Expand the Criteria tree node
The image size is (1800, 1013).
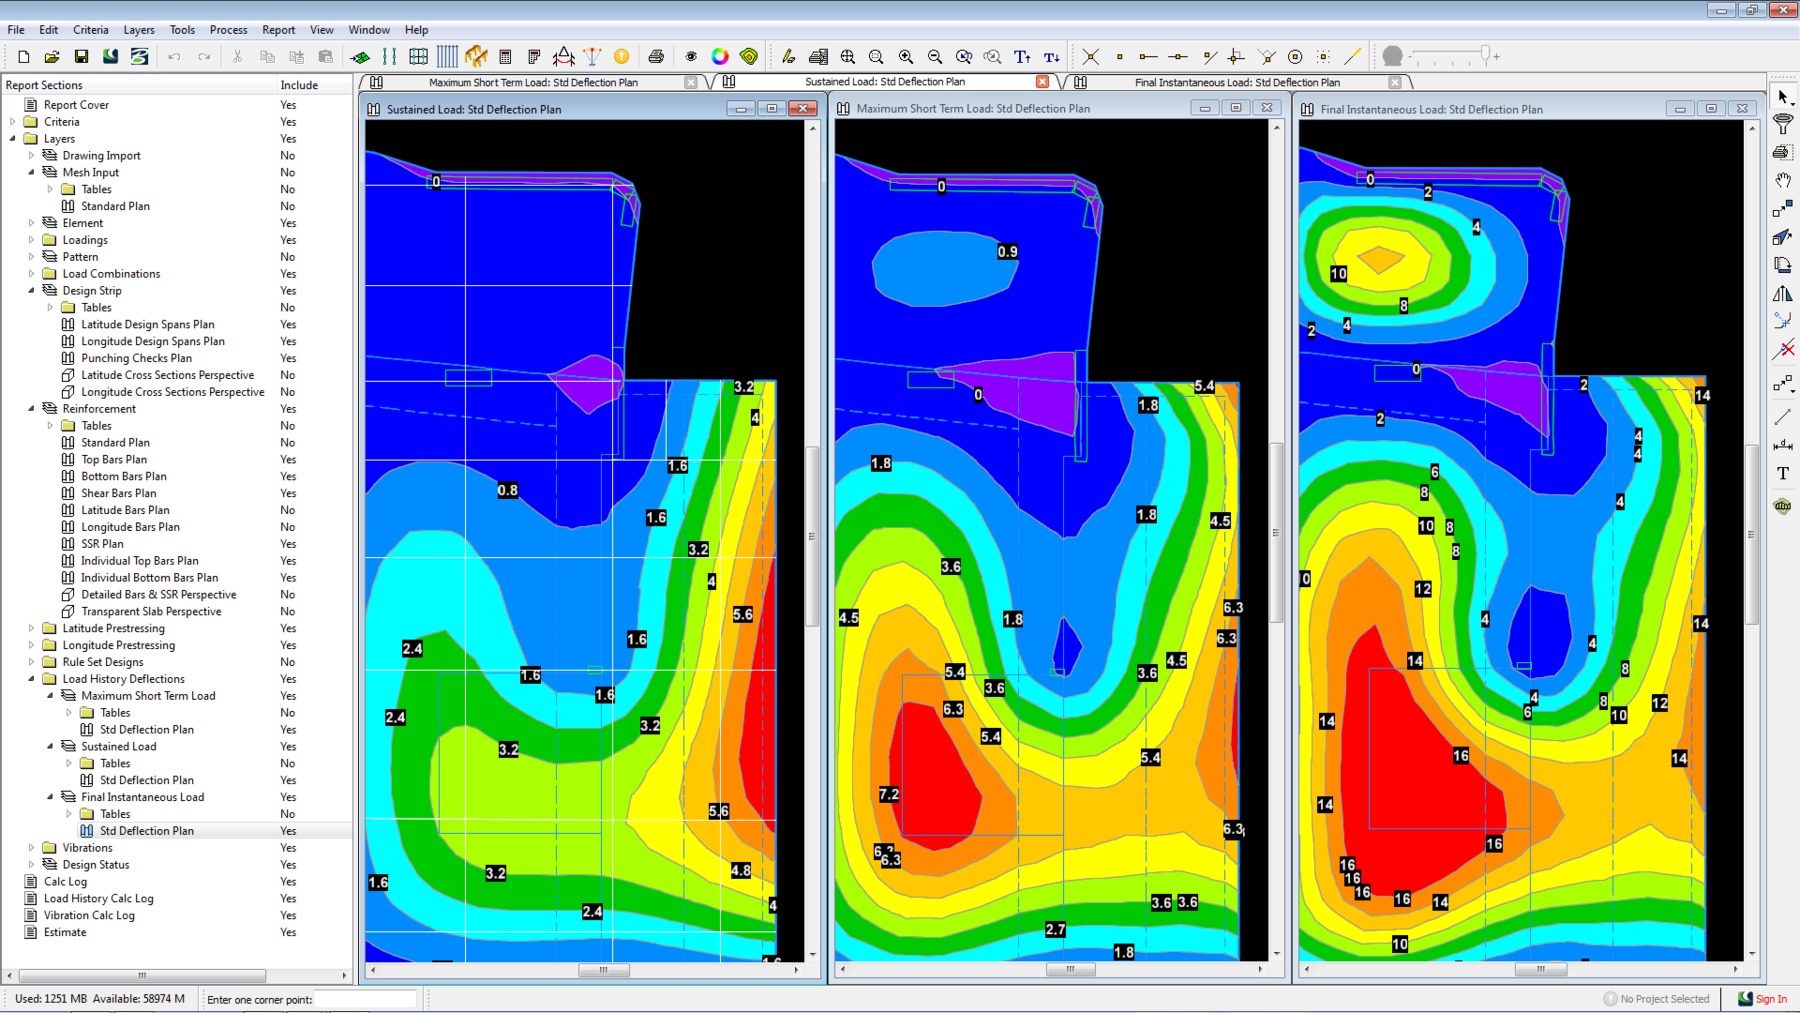click(x=13, y=122)
